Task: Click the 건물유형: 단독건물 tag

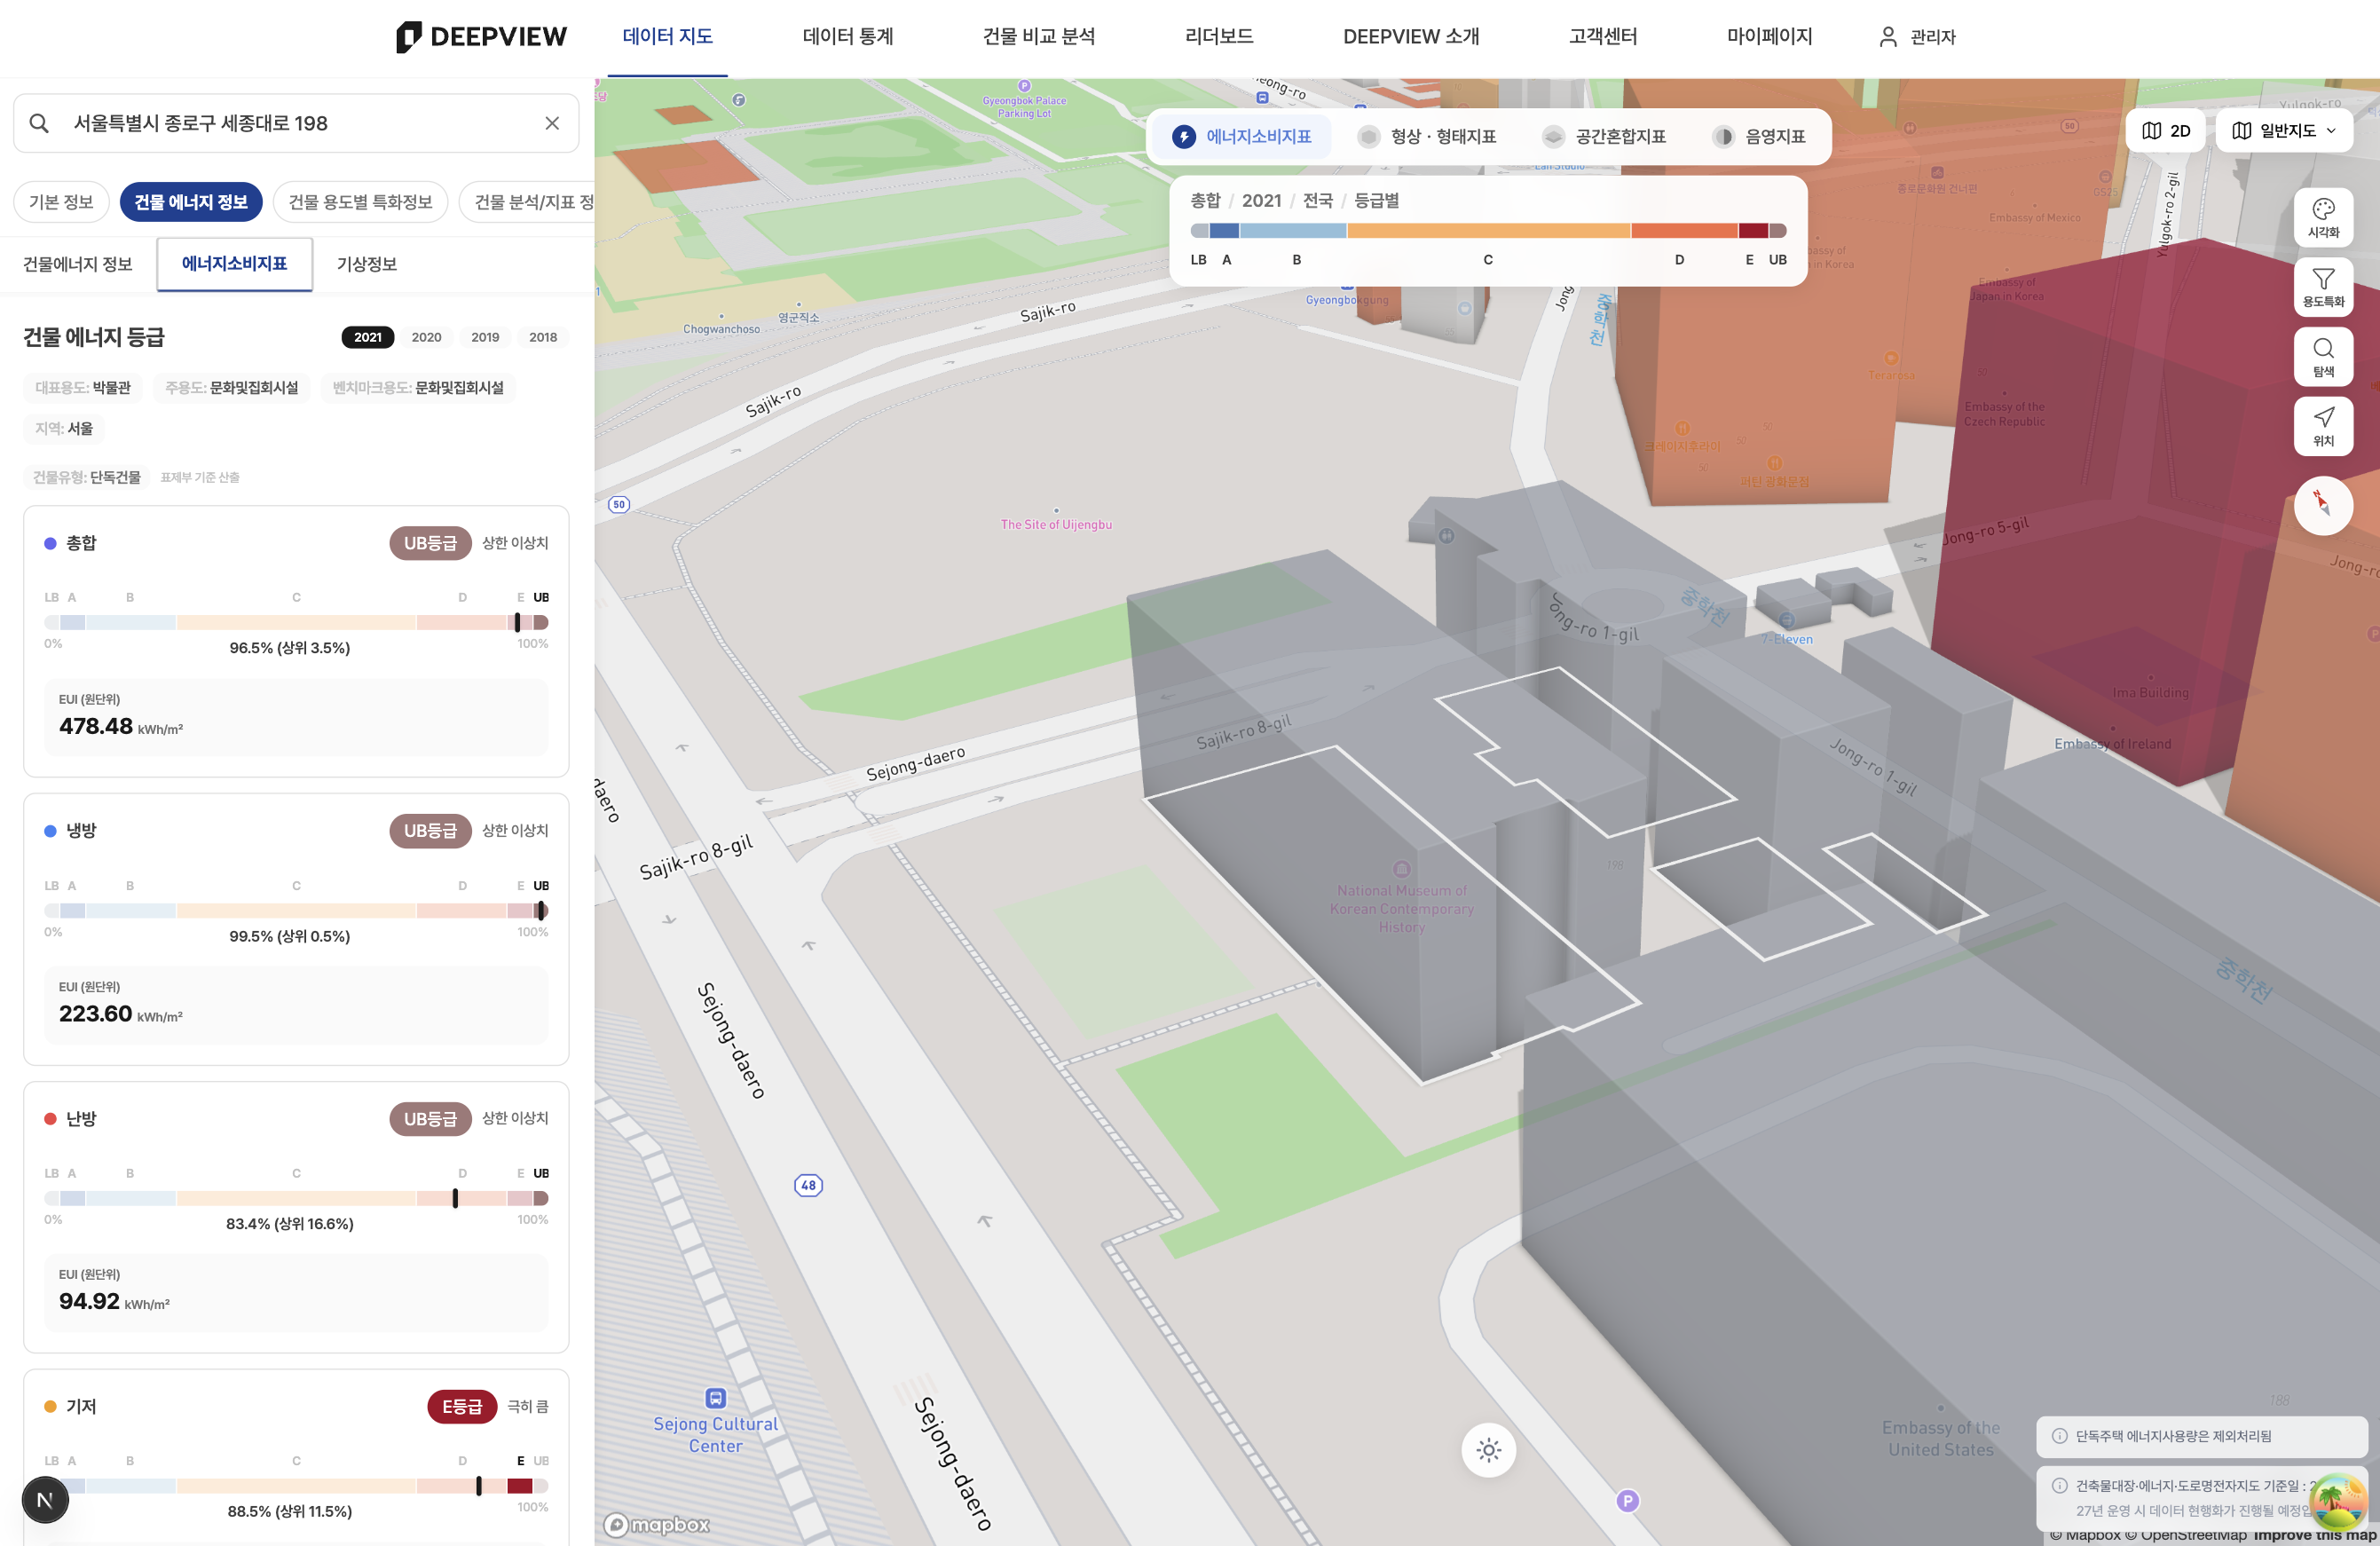Action: [87, 477]
